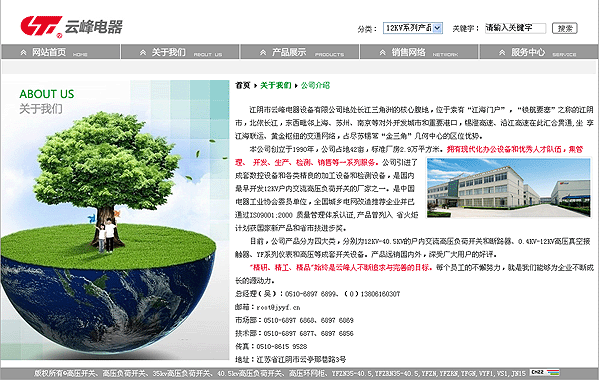Viewport: 600px width, 380px height.
Task: Open the 产品展示 PRODUCTS menu item
Action: point(300,52)
